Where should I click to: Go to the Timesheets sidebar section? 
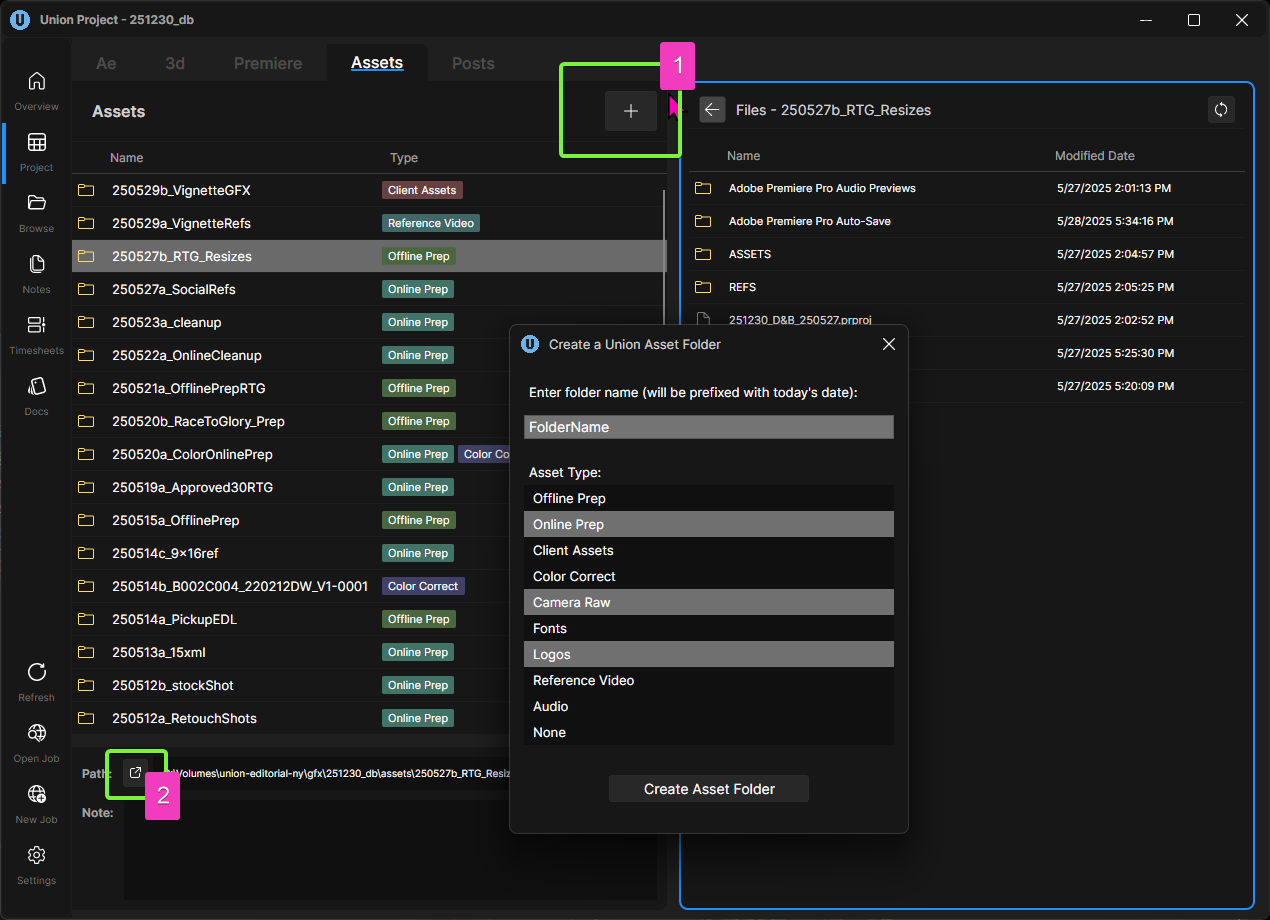[36, 334]
